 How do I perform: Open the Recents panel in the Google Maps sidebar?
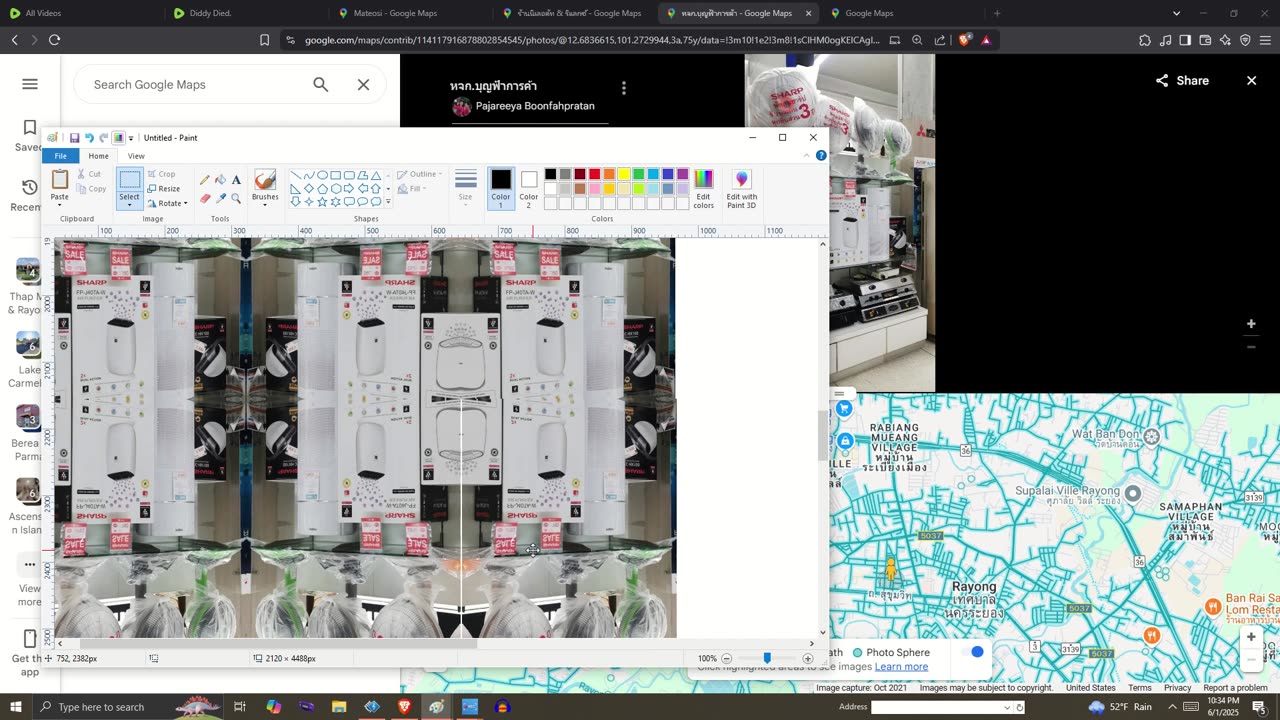click(28, 195)
